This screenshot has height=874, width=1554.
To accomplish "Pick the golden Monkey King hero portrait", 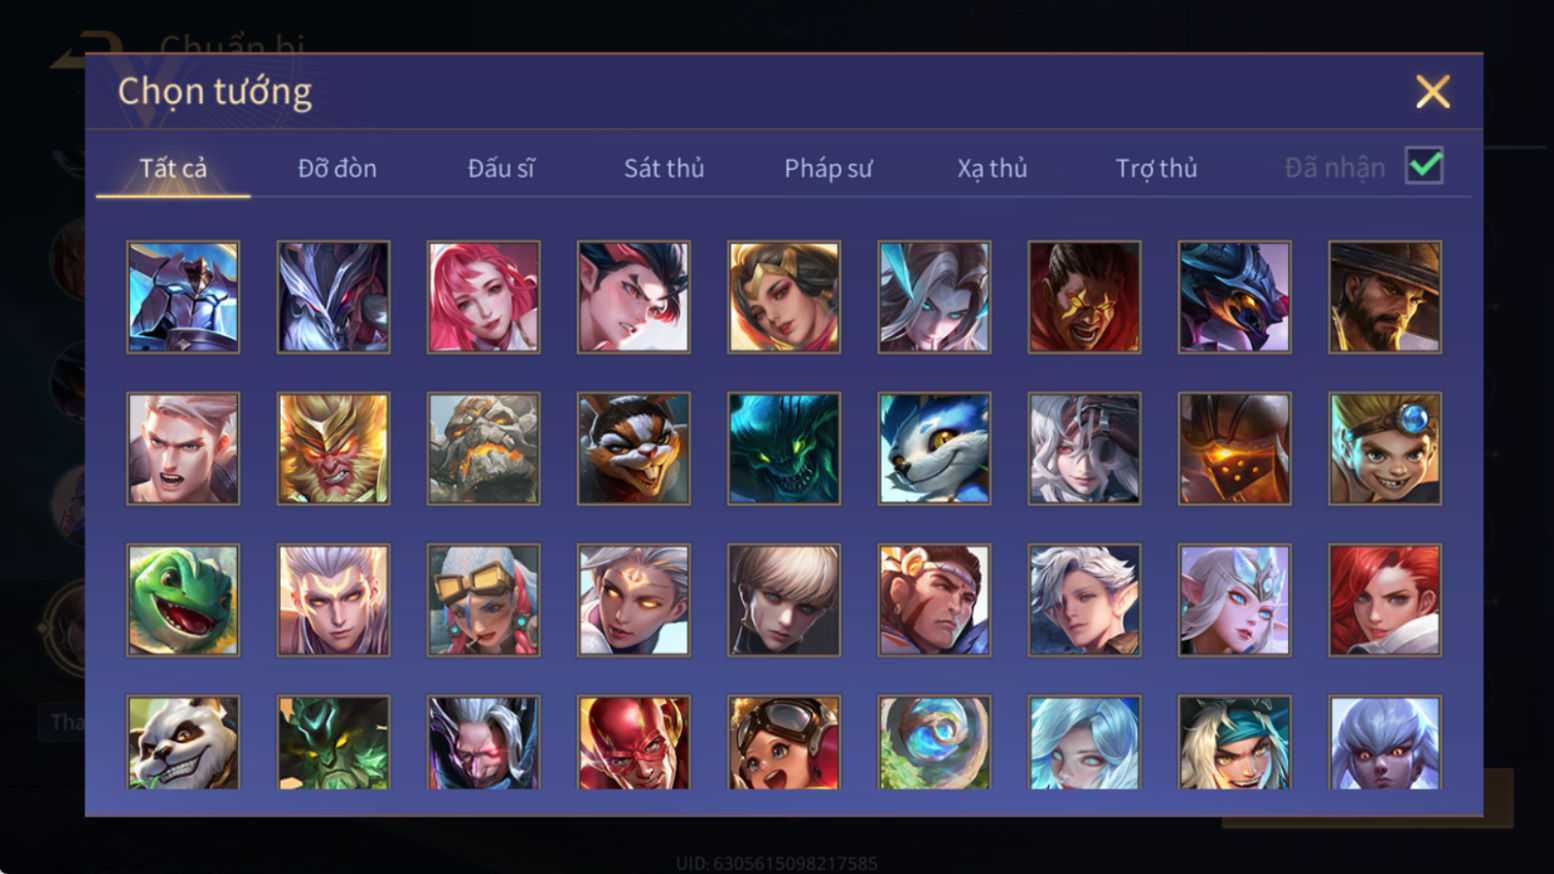I will pyautogui.click(x=333, y=448).
